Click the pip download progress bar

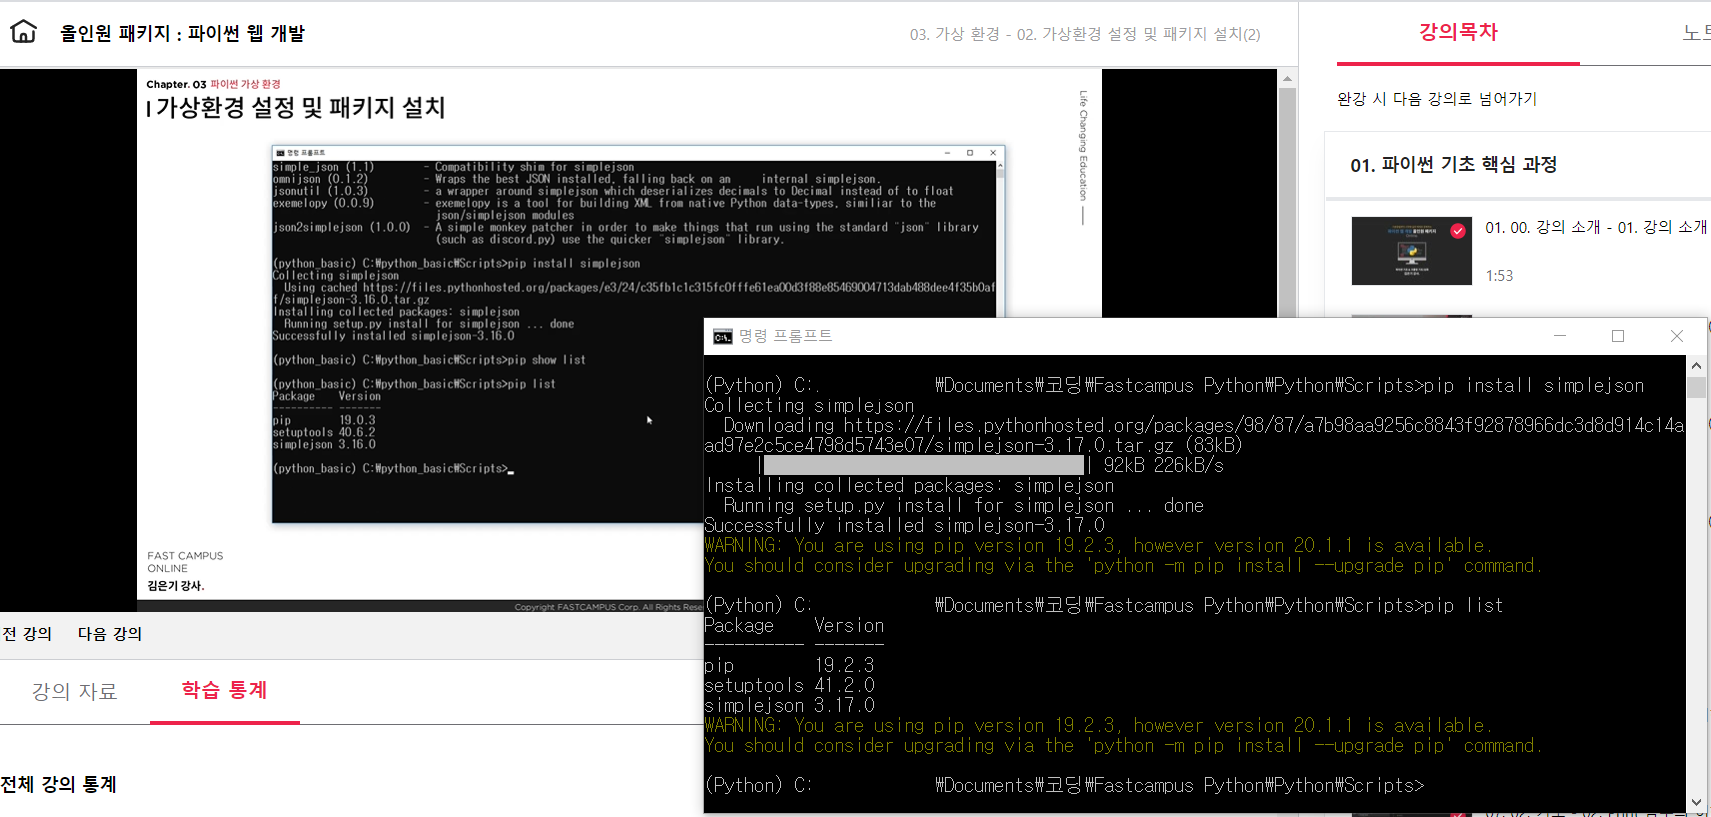[x=924, y=465]
